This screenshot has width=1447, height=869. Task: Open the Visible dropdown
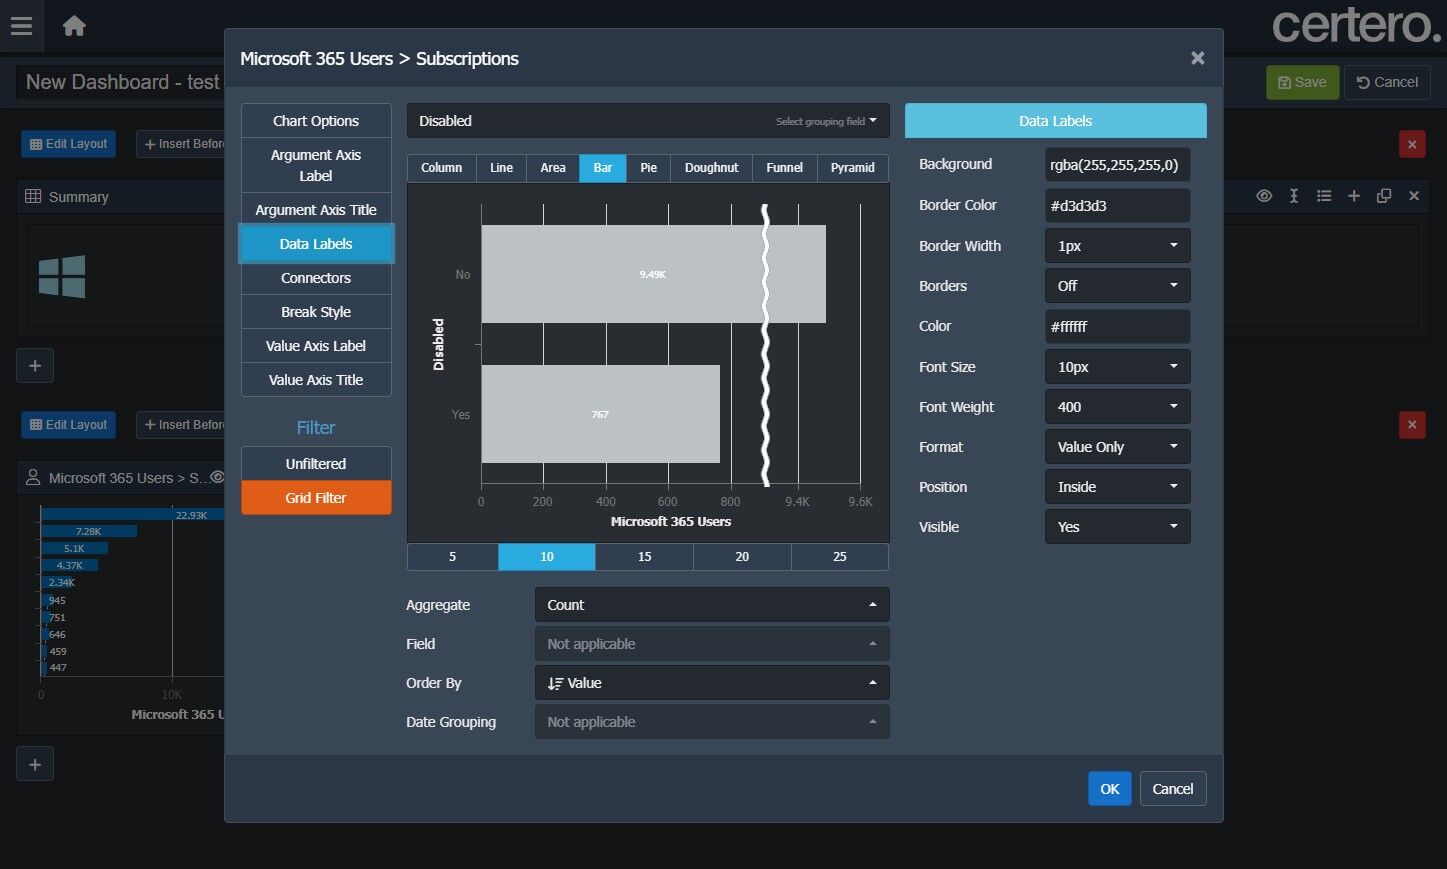tap(1117, 527)
